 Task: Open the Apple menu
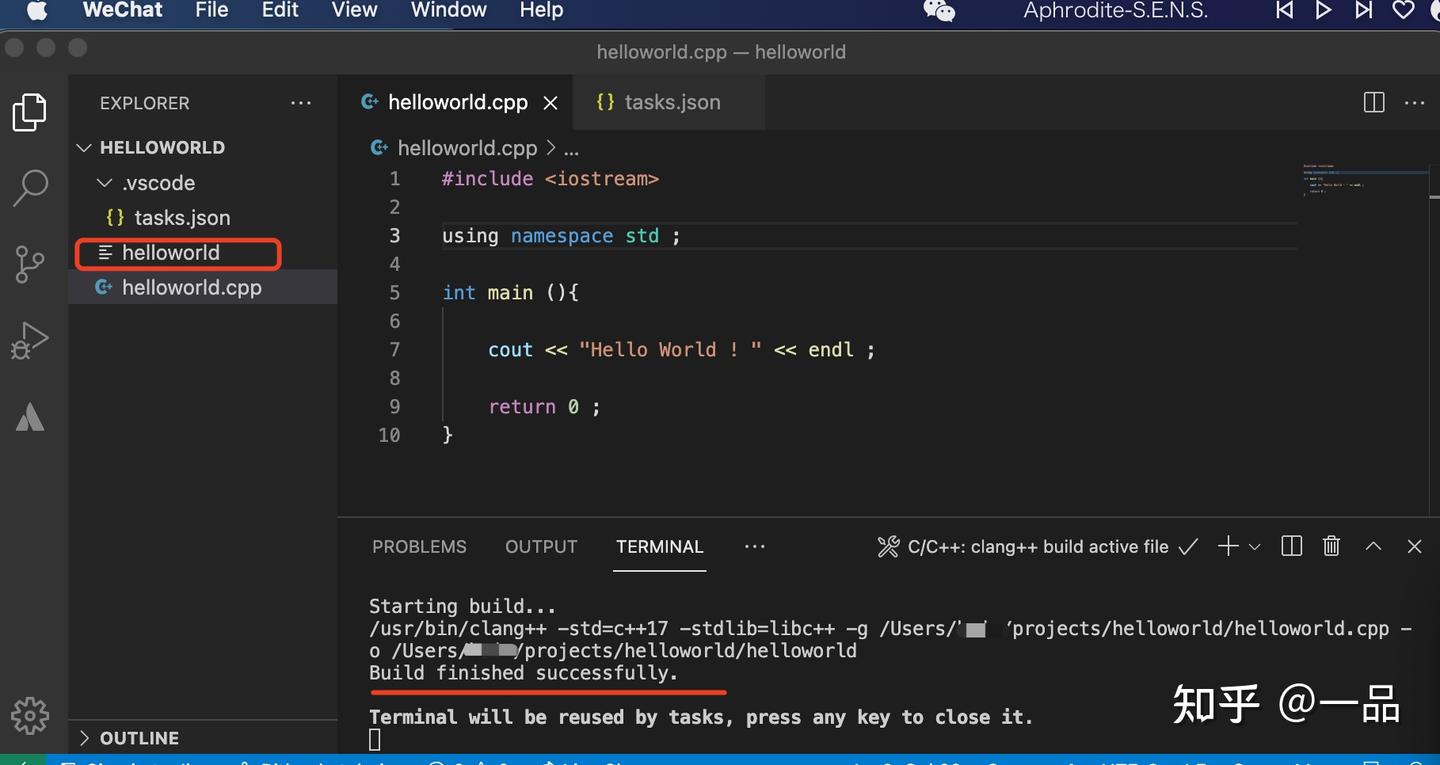tap(36, 12)
